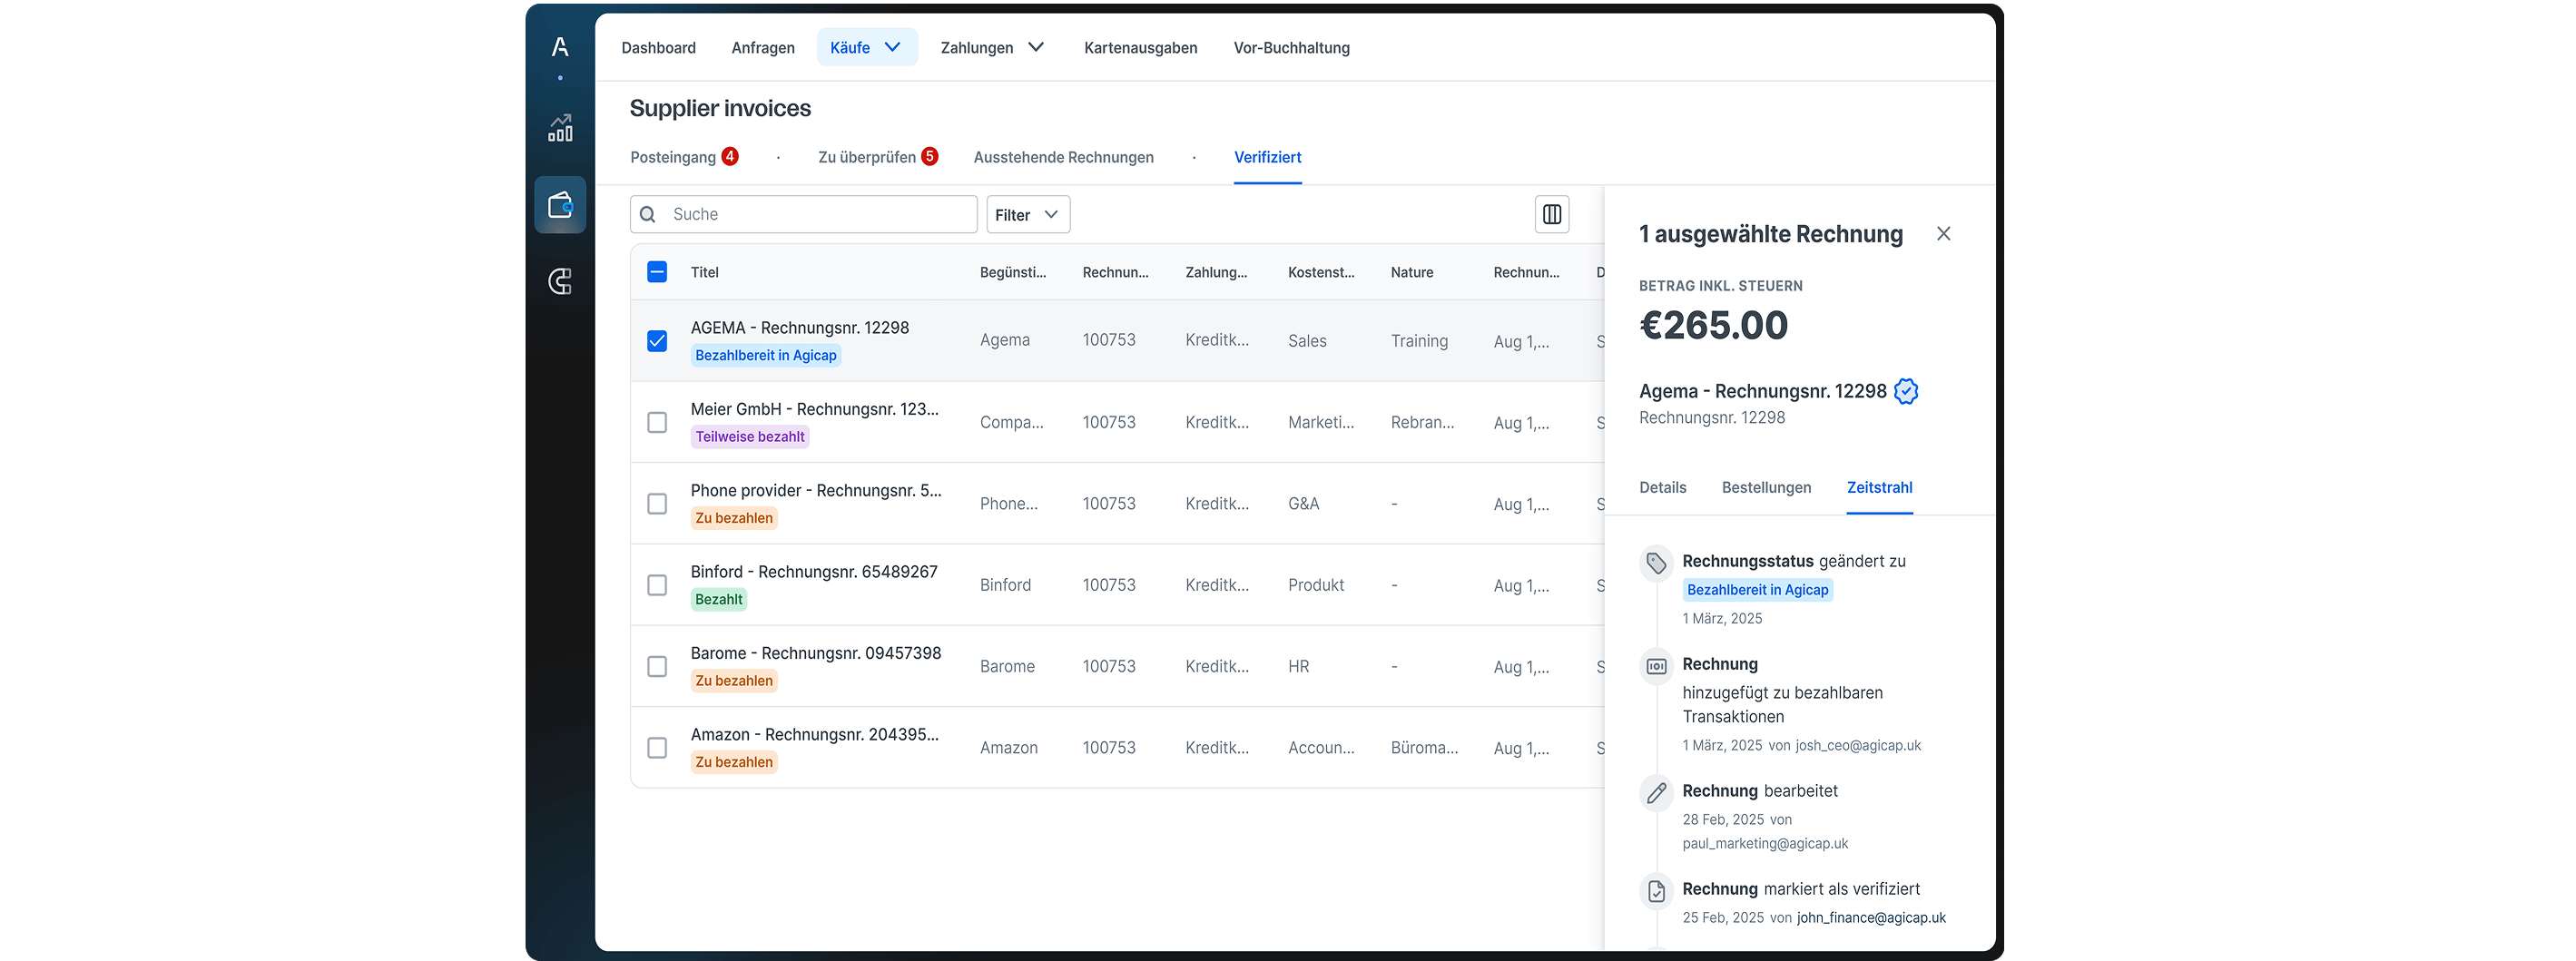The height and width of the screenshot is (961, 2576).
Task: Select the Binford invoice checkbox
Action: tap(657, 585)
